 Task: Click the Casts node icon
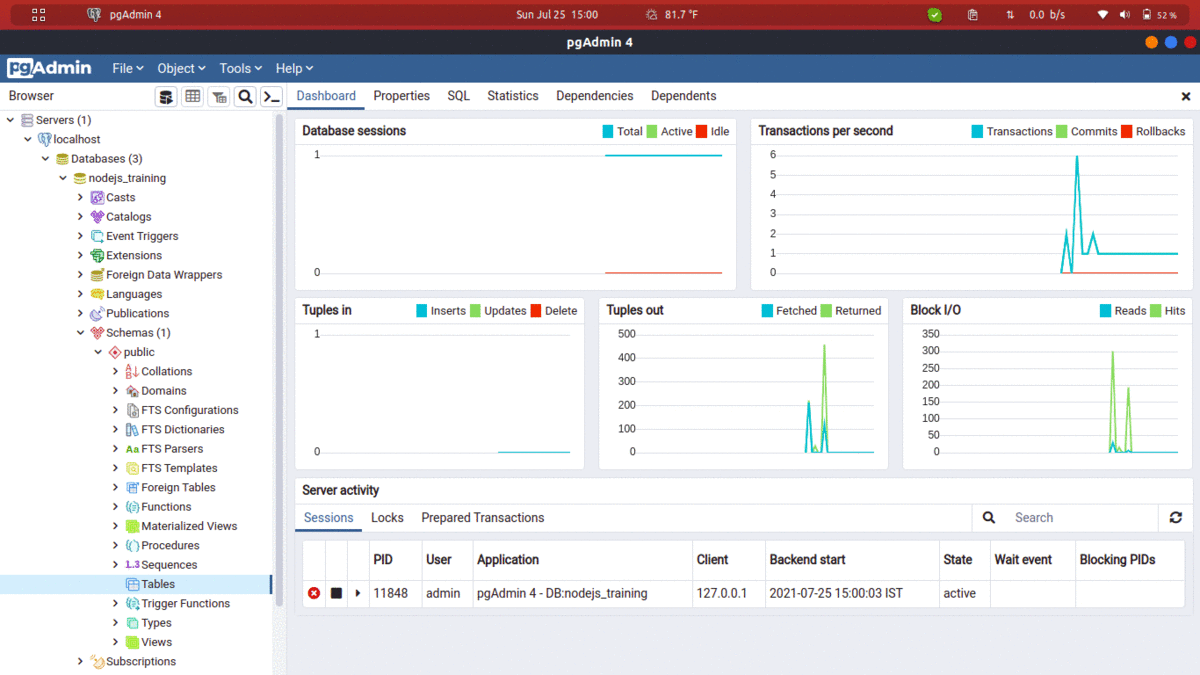(97, 198)
